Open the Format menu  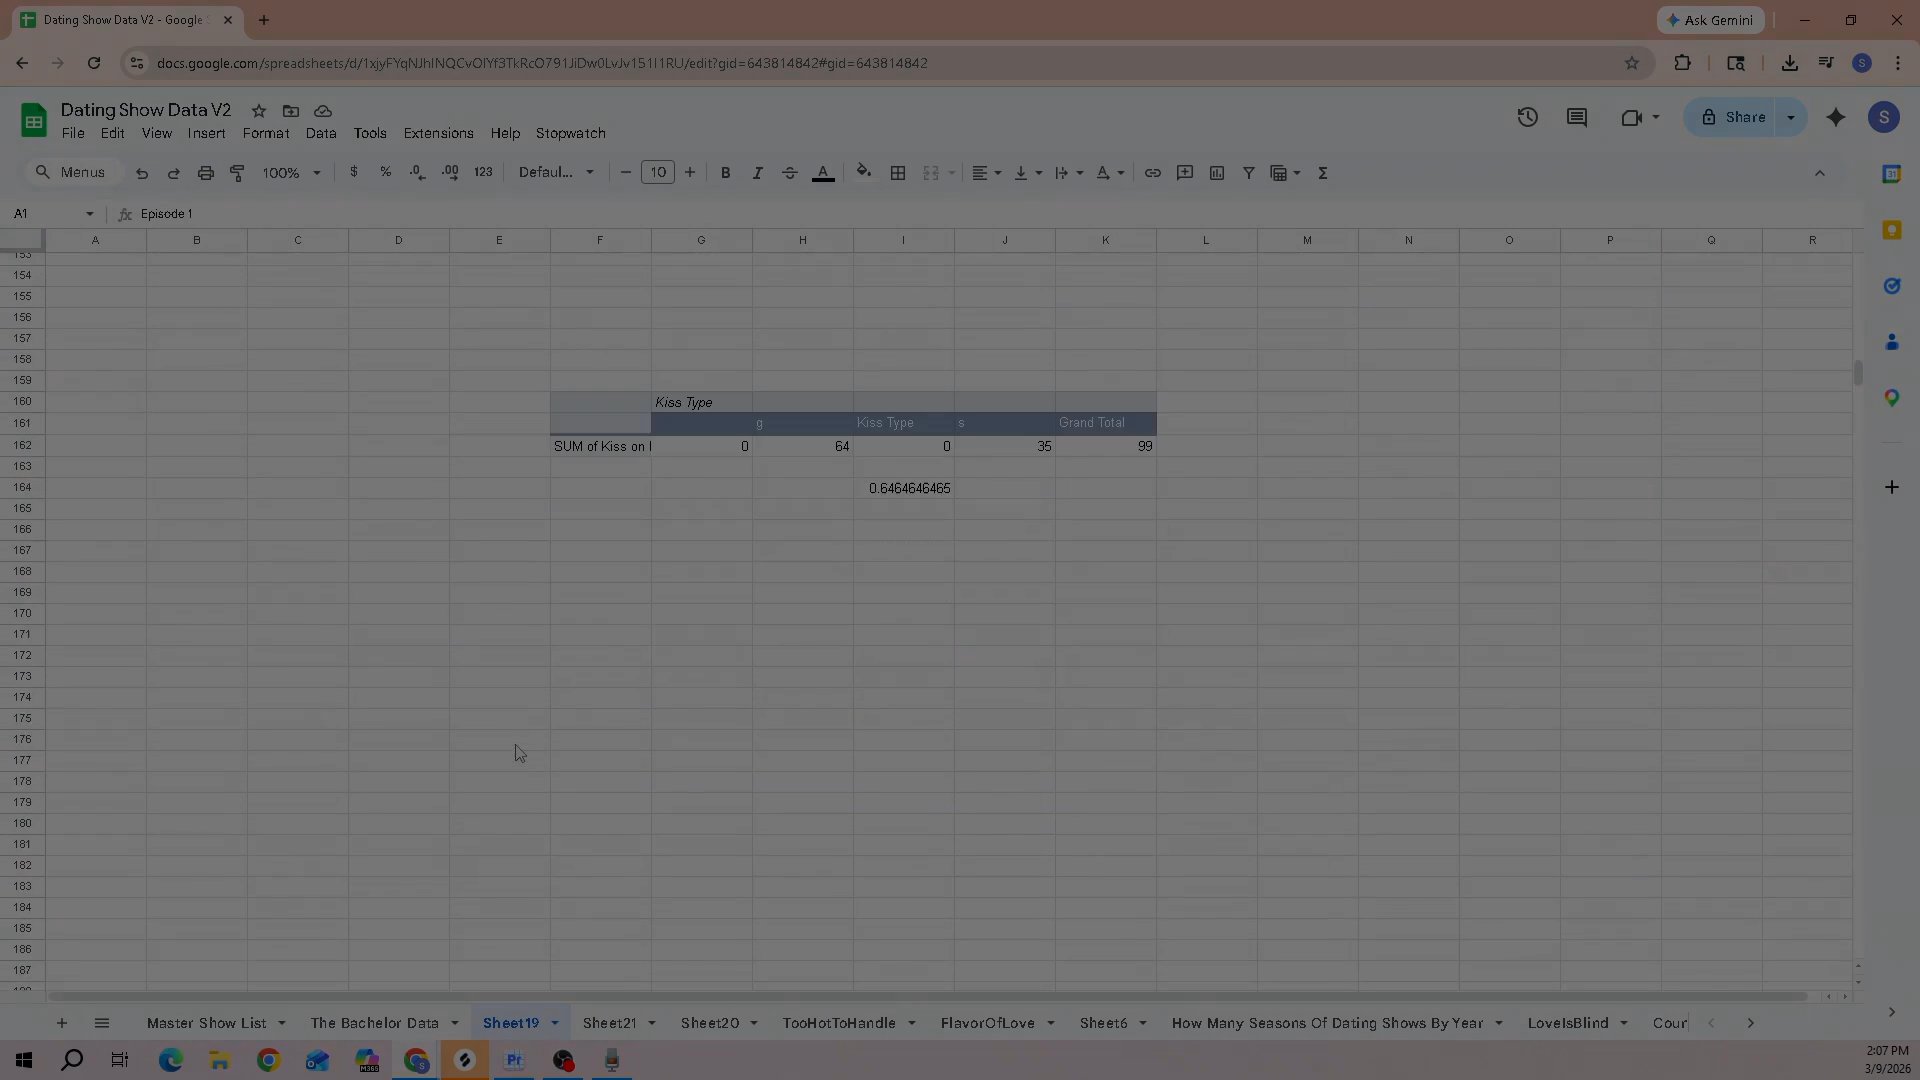click(265, 133)
